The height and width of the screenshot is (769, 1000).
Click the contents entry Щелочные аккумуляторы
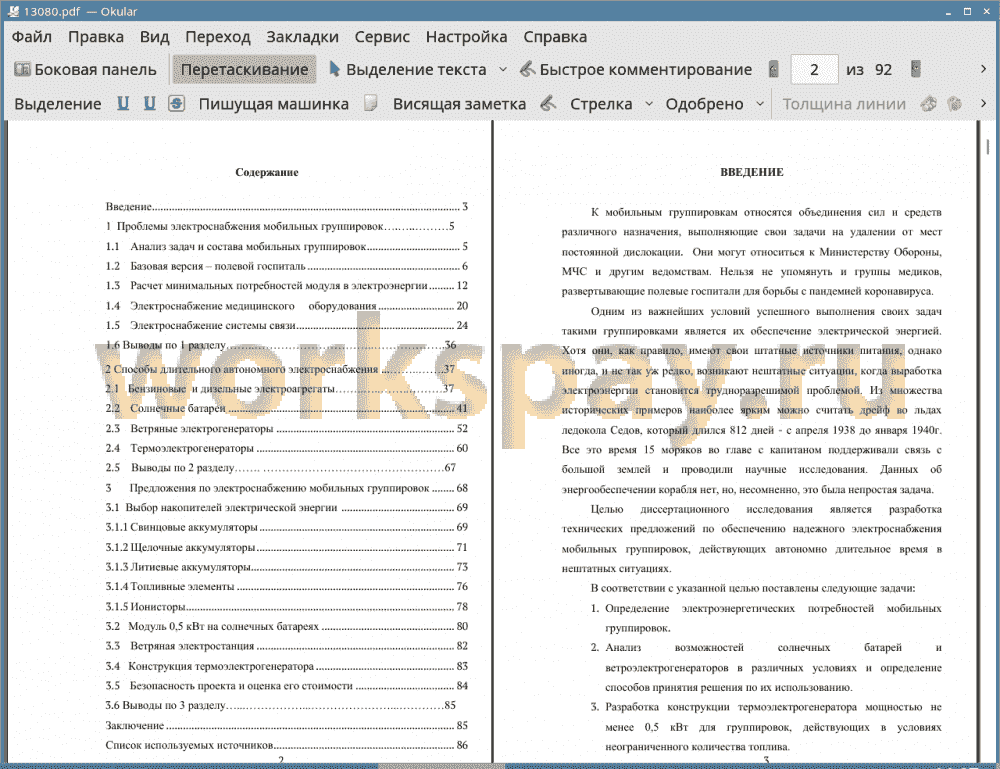click(x=287, y=547)
